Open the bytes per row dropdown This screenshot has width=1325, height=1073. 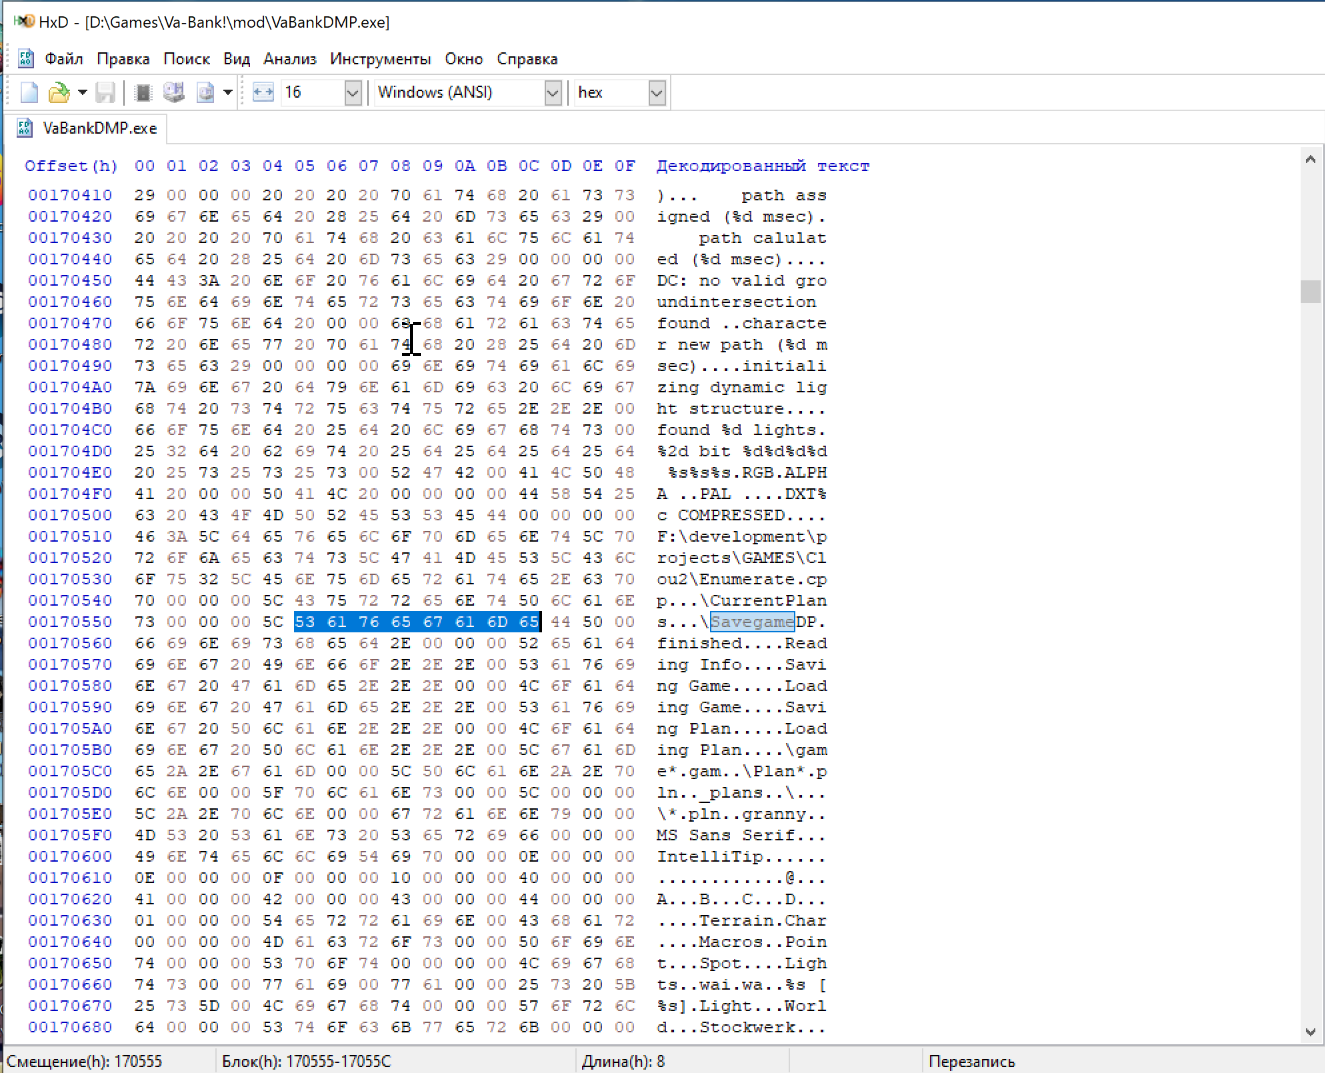(352, 93)
